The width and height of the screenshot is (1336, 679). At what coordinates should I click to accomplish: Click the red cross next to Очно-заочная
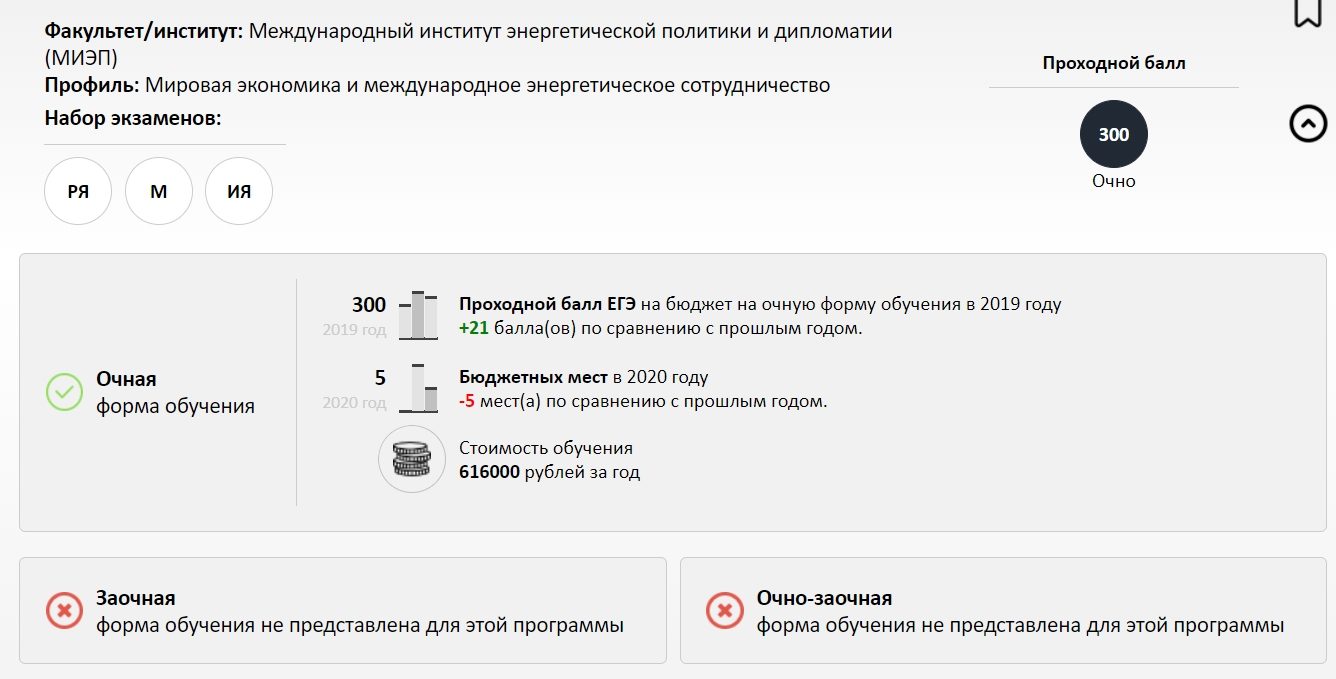click(x=725, y=610)
